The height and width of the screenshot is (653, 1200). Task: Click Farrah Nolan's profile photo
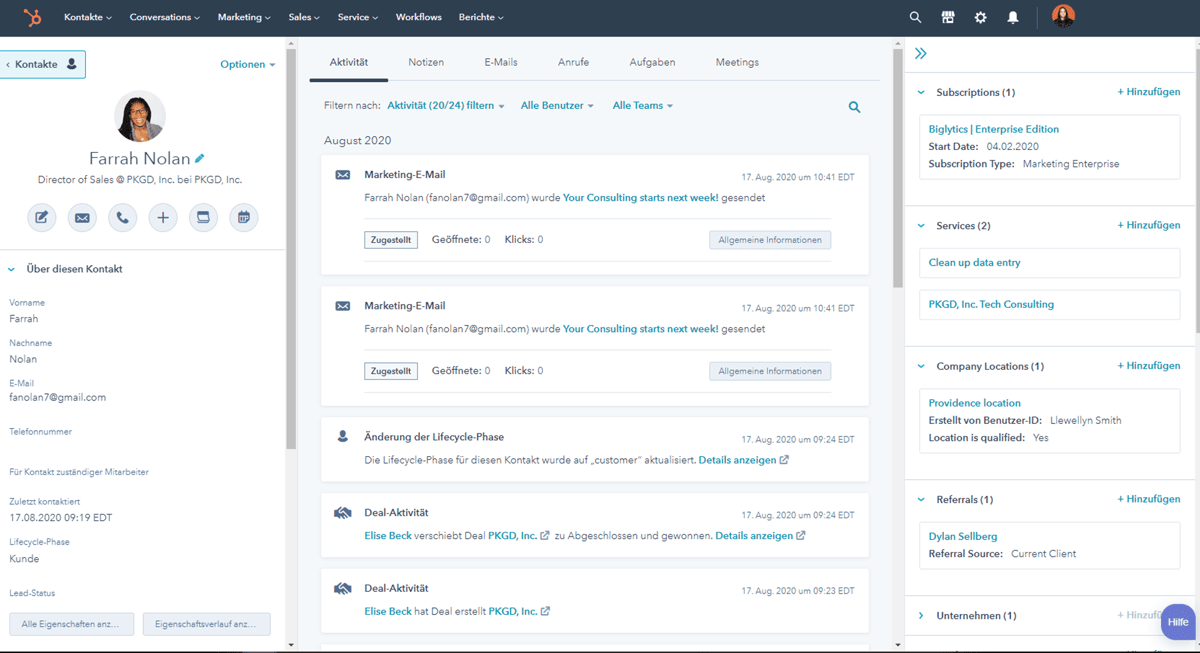click(x=139, y=116)
